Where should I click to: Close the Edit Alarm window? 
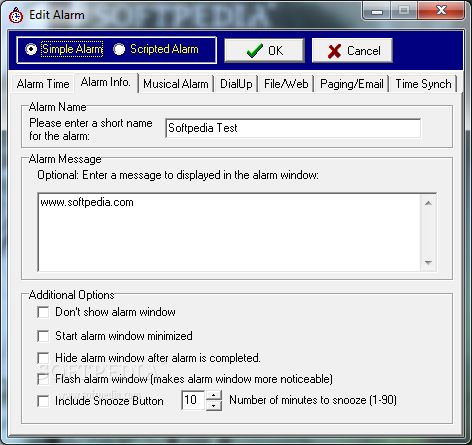[441, 11]
